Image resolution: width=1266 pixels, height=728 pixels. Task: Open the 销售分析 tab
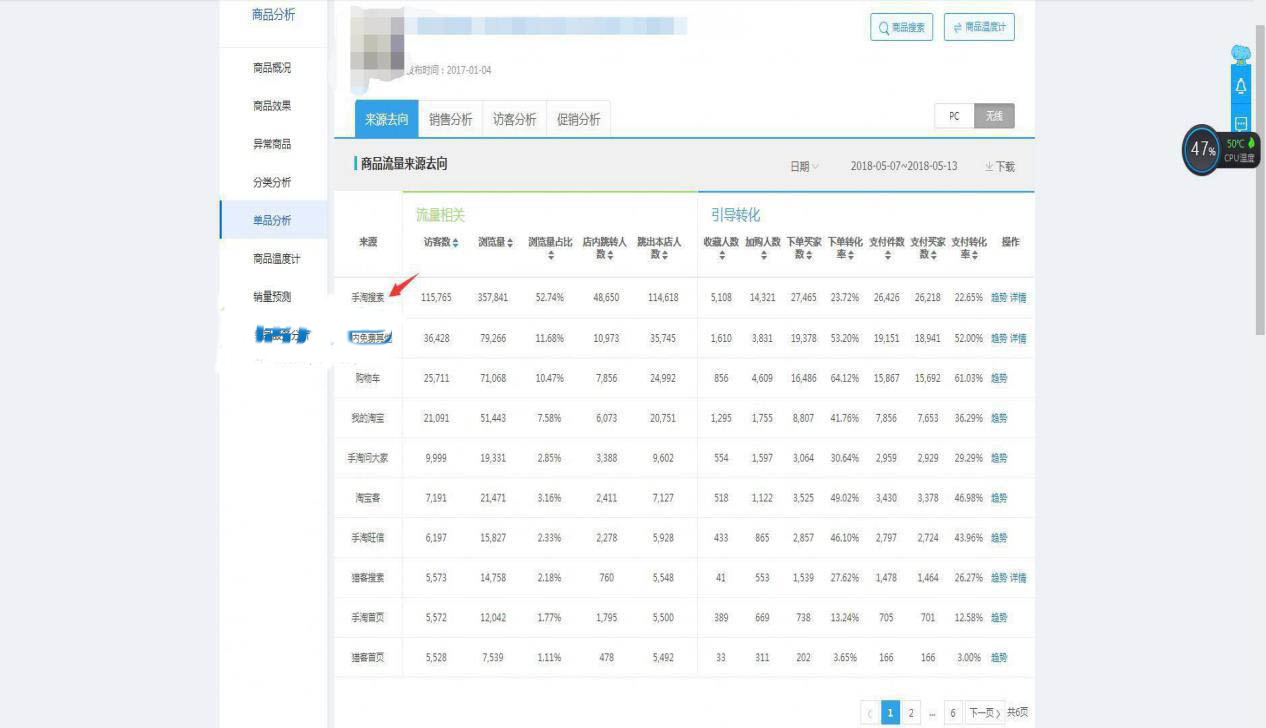coord(450,119)
